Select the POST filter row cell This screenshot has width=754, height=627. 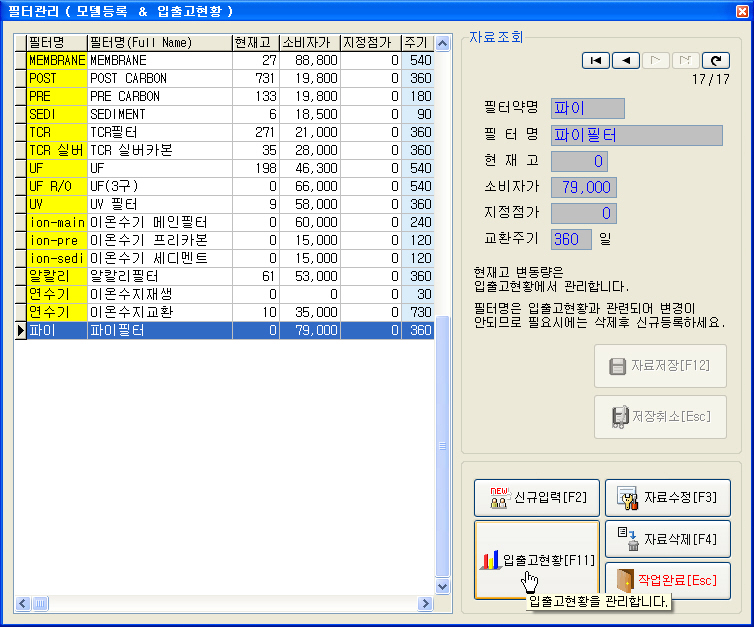click(57, 78)
